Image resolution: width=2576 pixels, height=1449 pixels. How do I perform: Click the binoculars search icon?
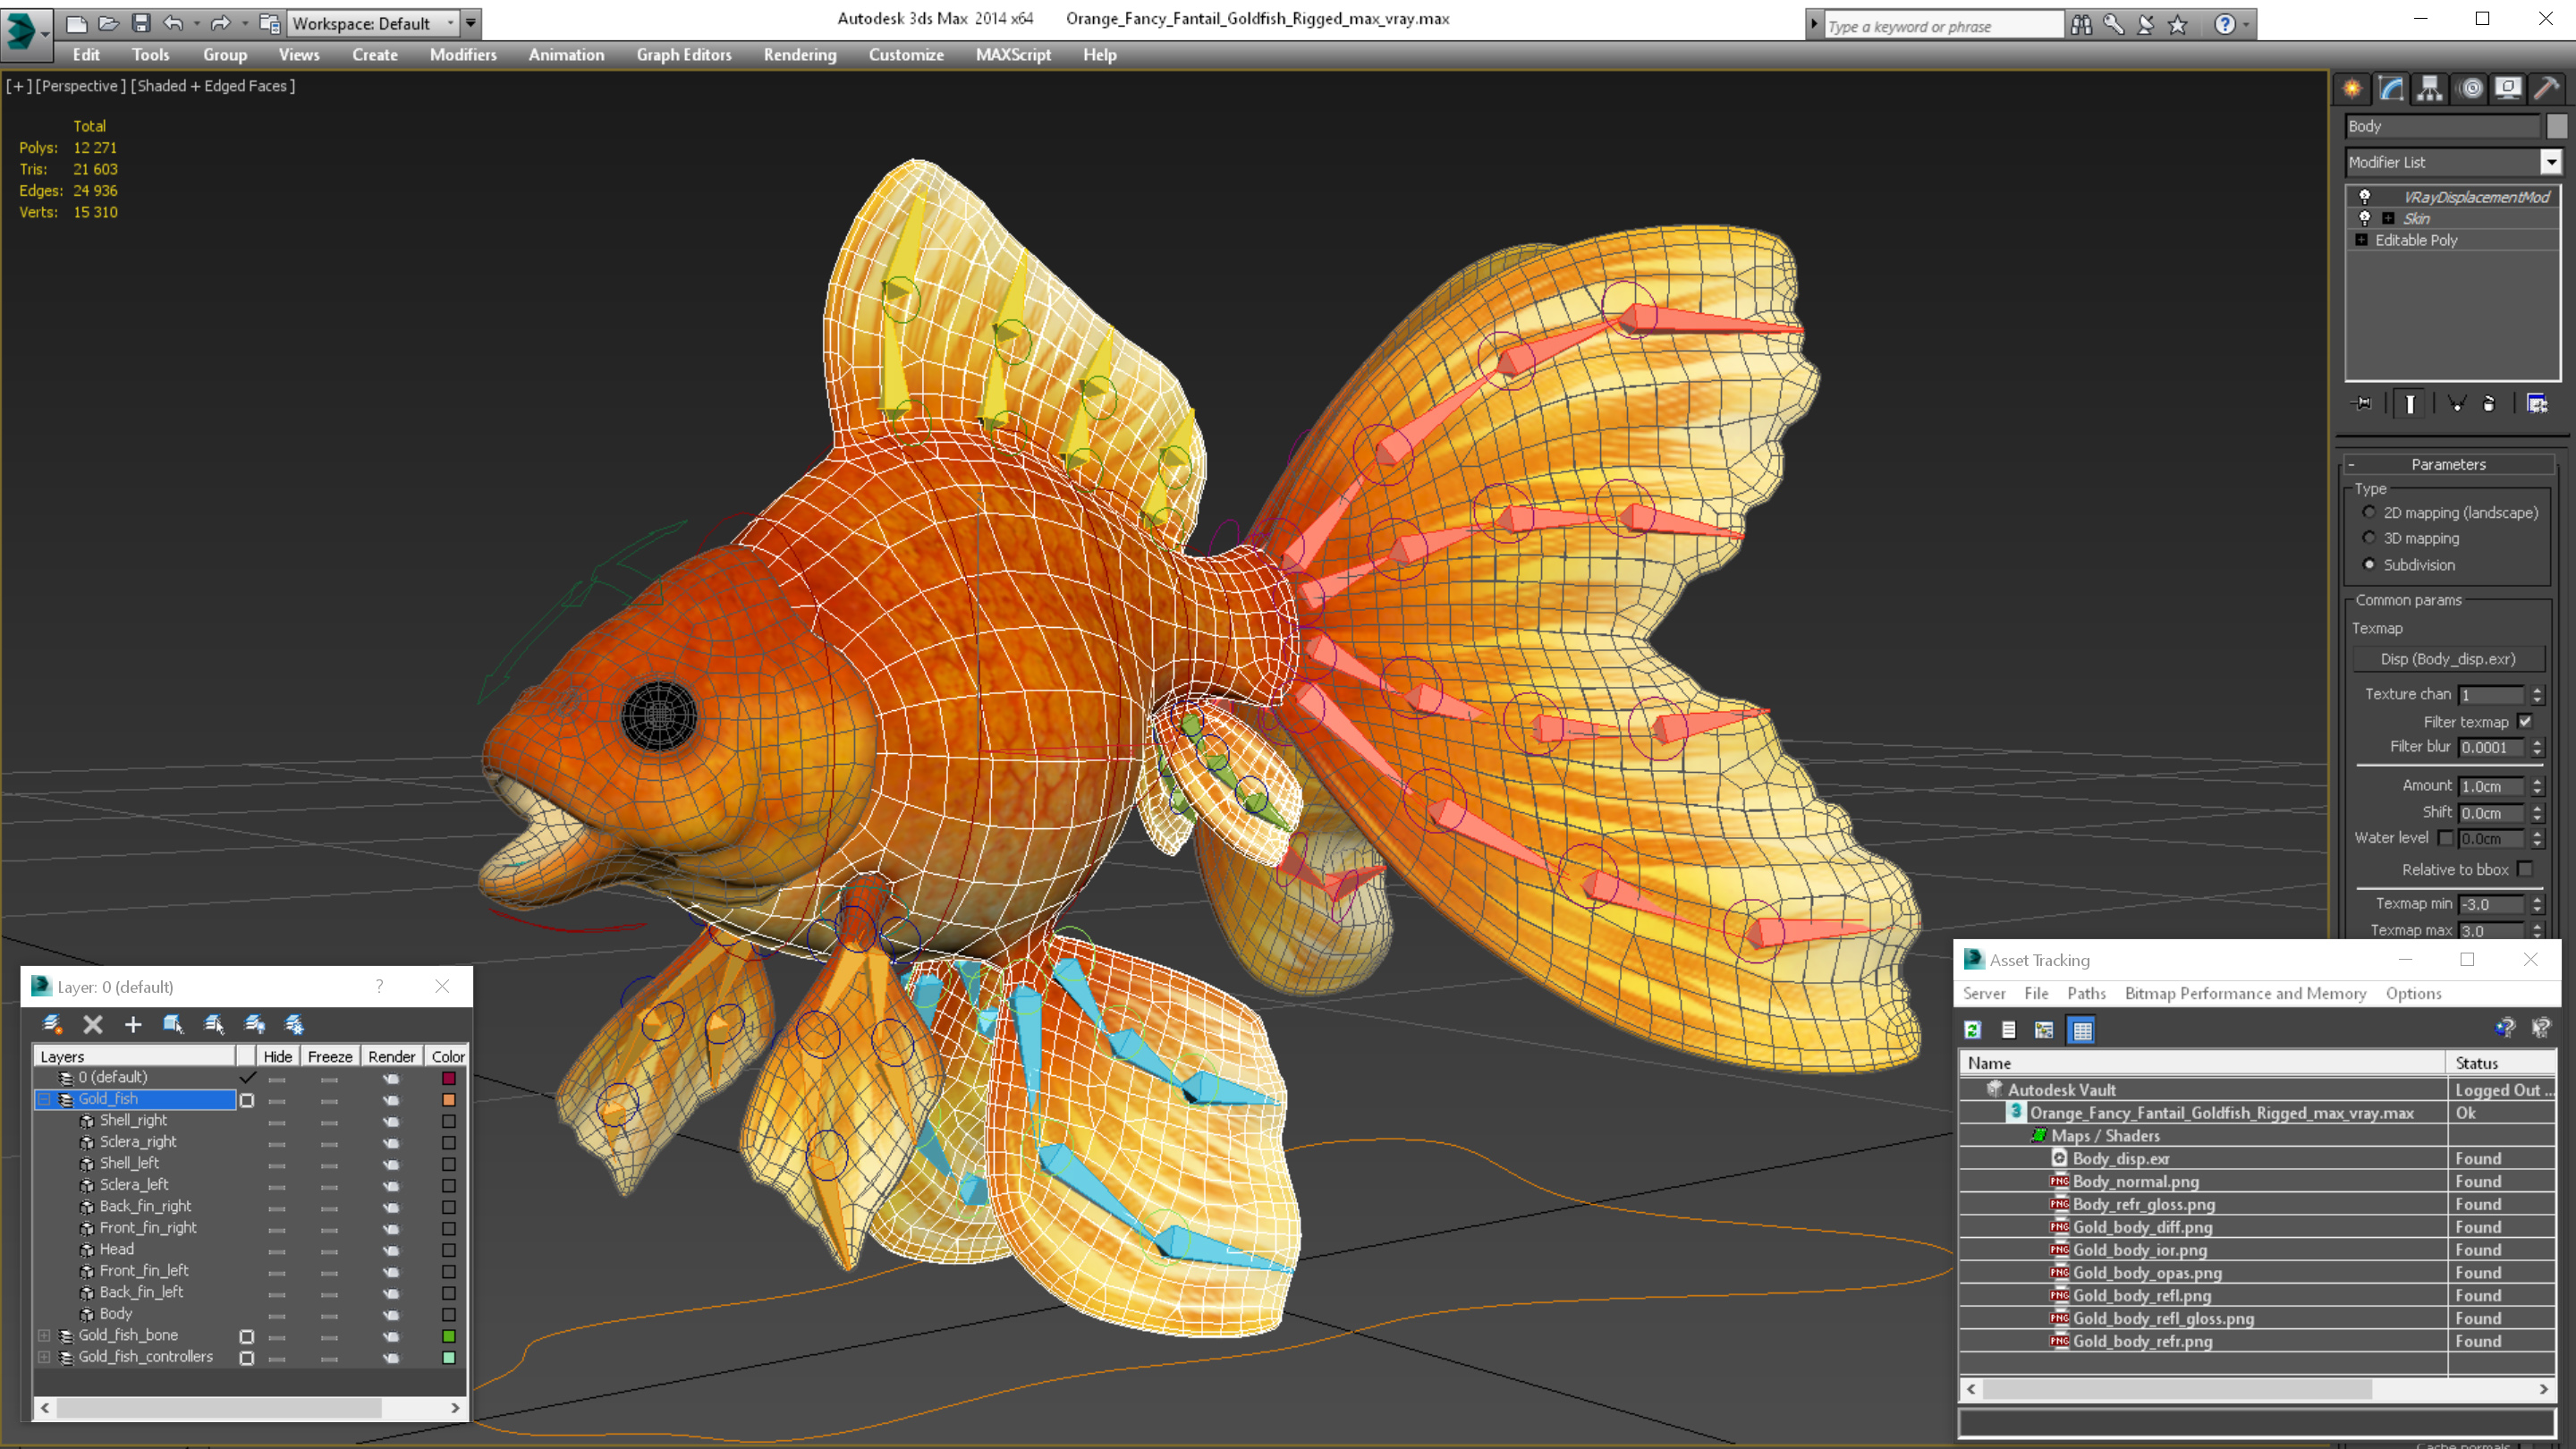(x=2081, y=25)
